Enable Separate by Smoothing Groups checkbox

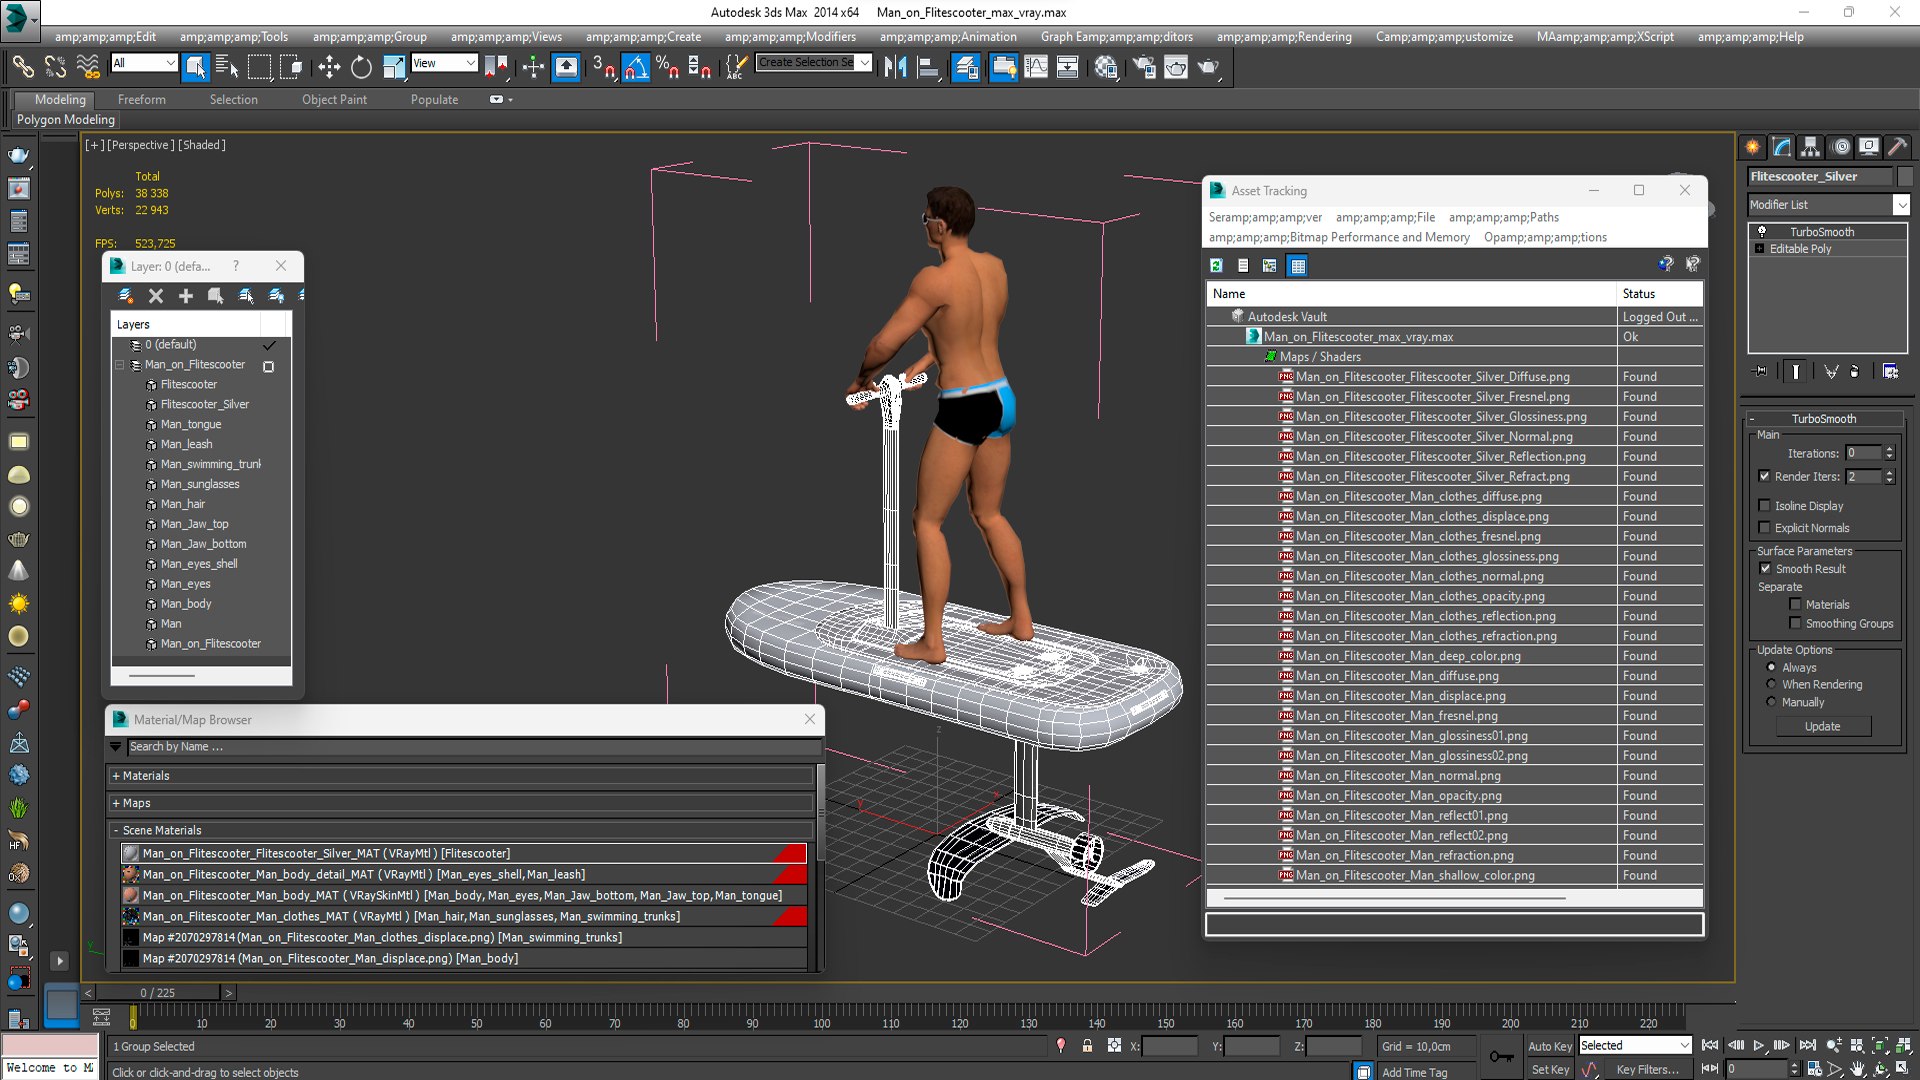(x=1795, y=624)
